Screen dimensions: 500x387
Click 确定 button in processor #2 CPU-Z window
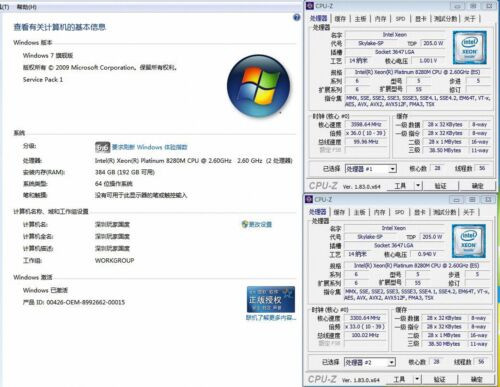(x=476, y=379)
